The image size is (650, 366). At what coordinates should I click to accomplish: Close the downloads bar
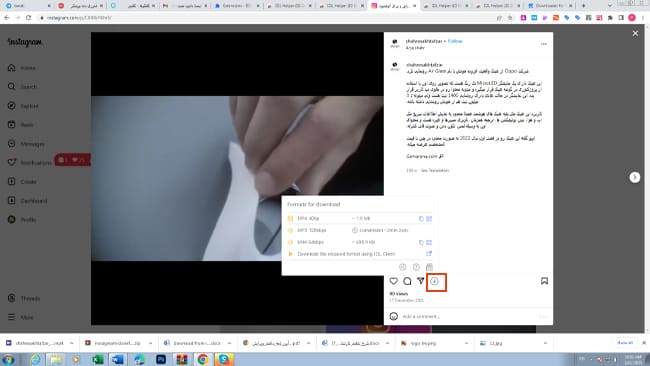(644, 343)
